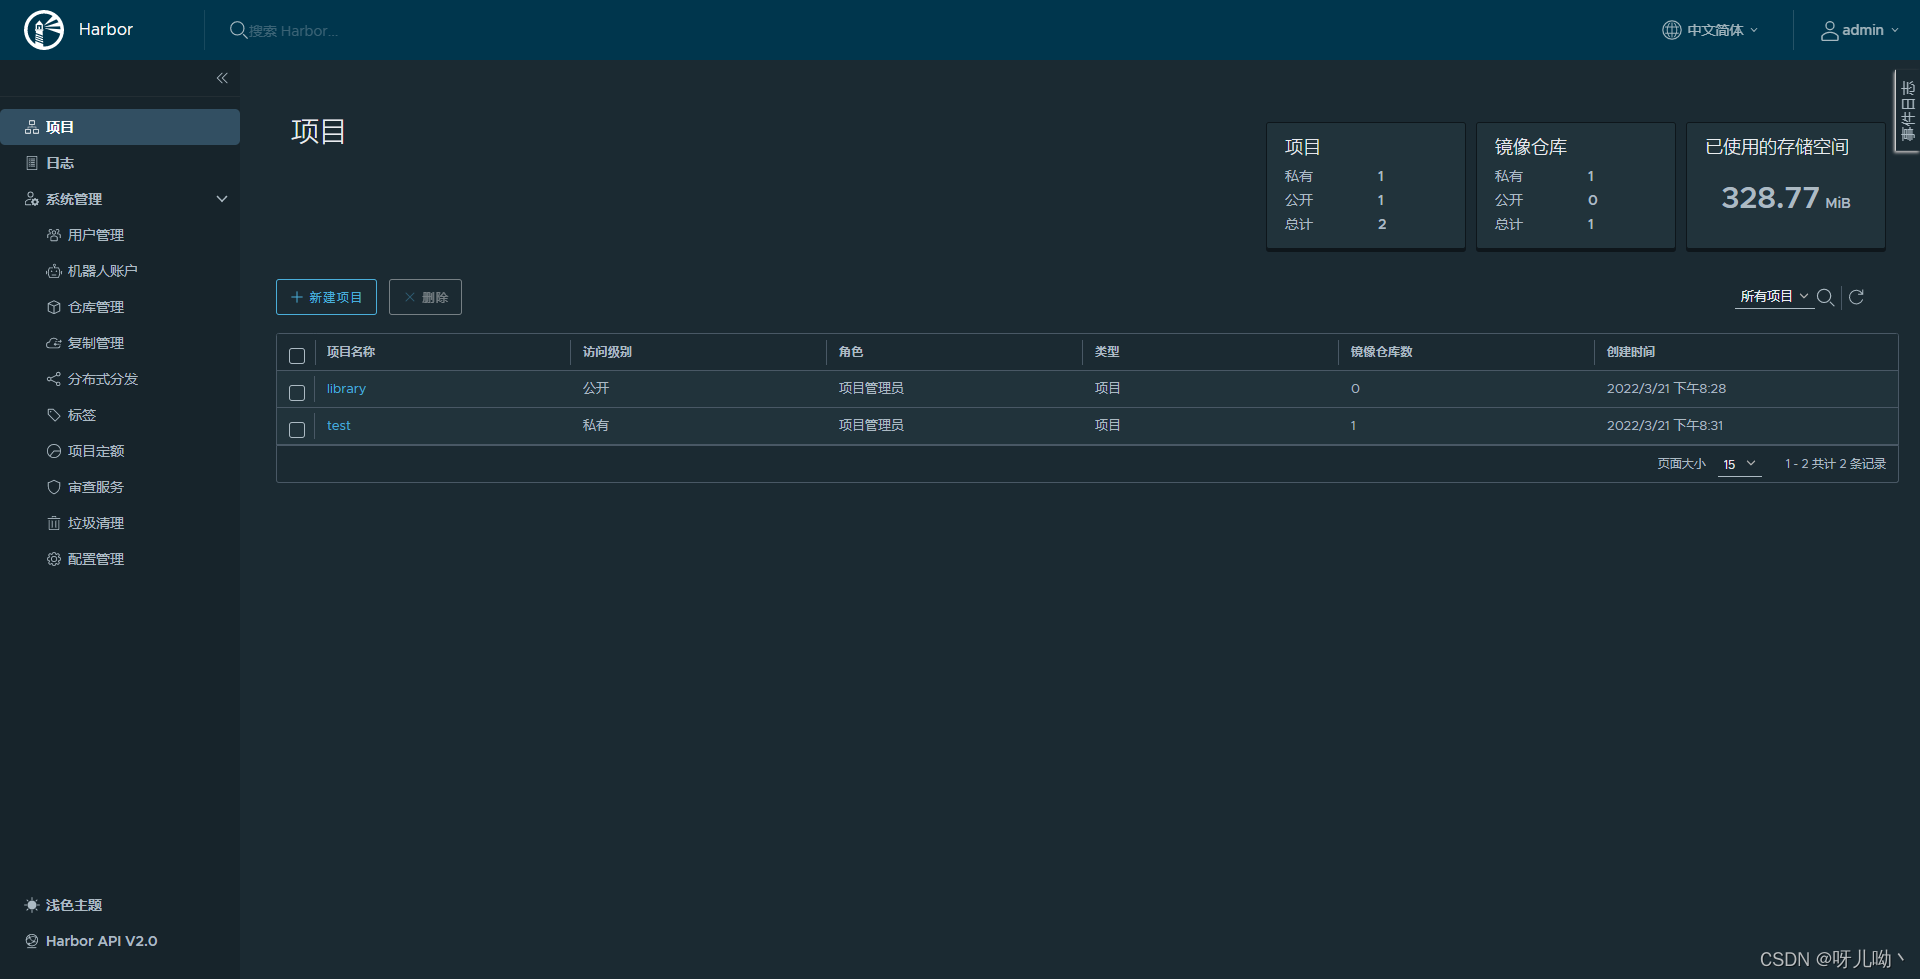The height and width of the screenshot is (979, 1920).
Task: Click 私有 access level in test row
Action: click(596, 425)
